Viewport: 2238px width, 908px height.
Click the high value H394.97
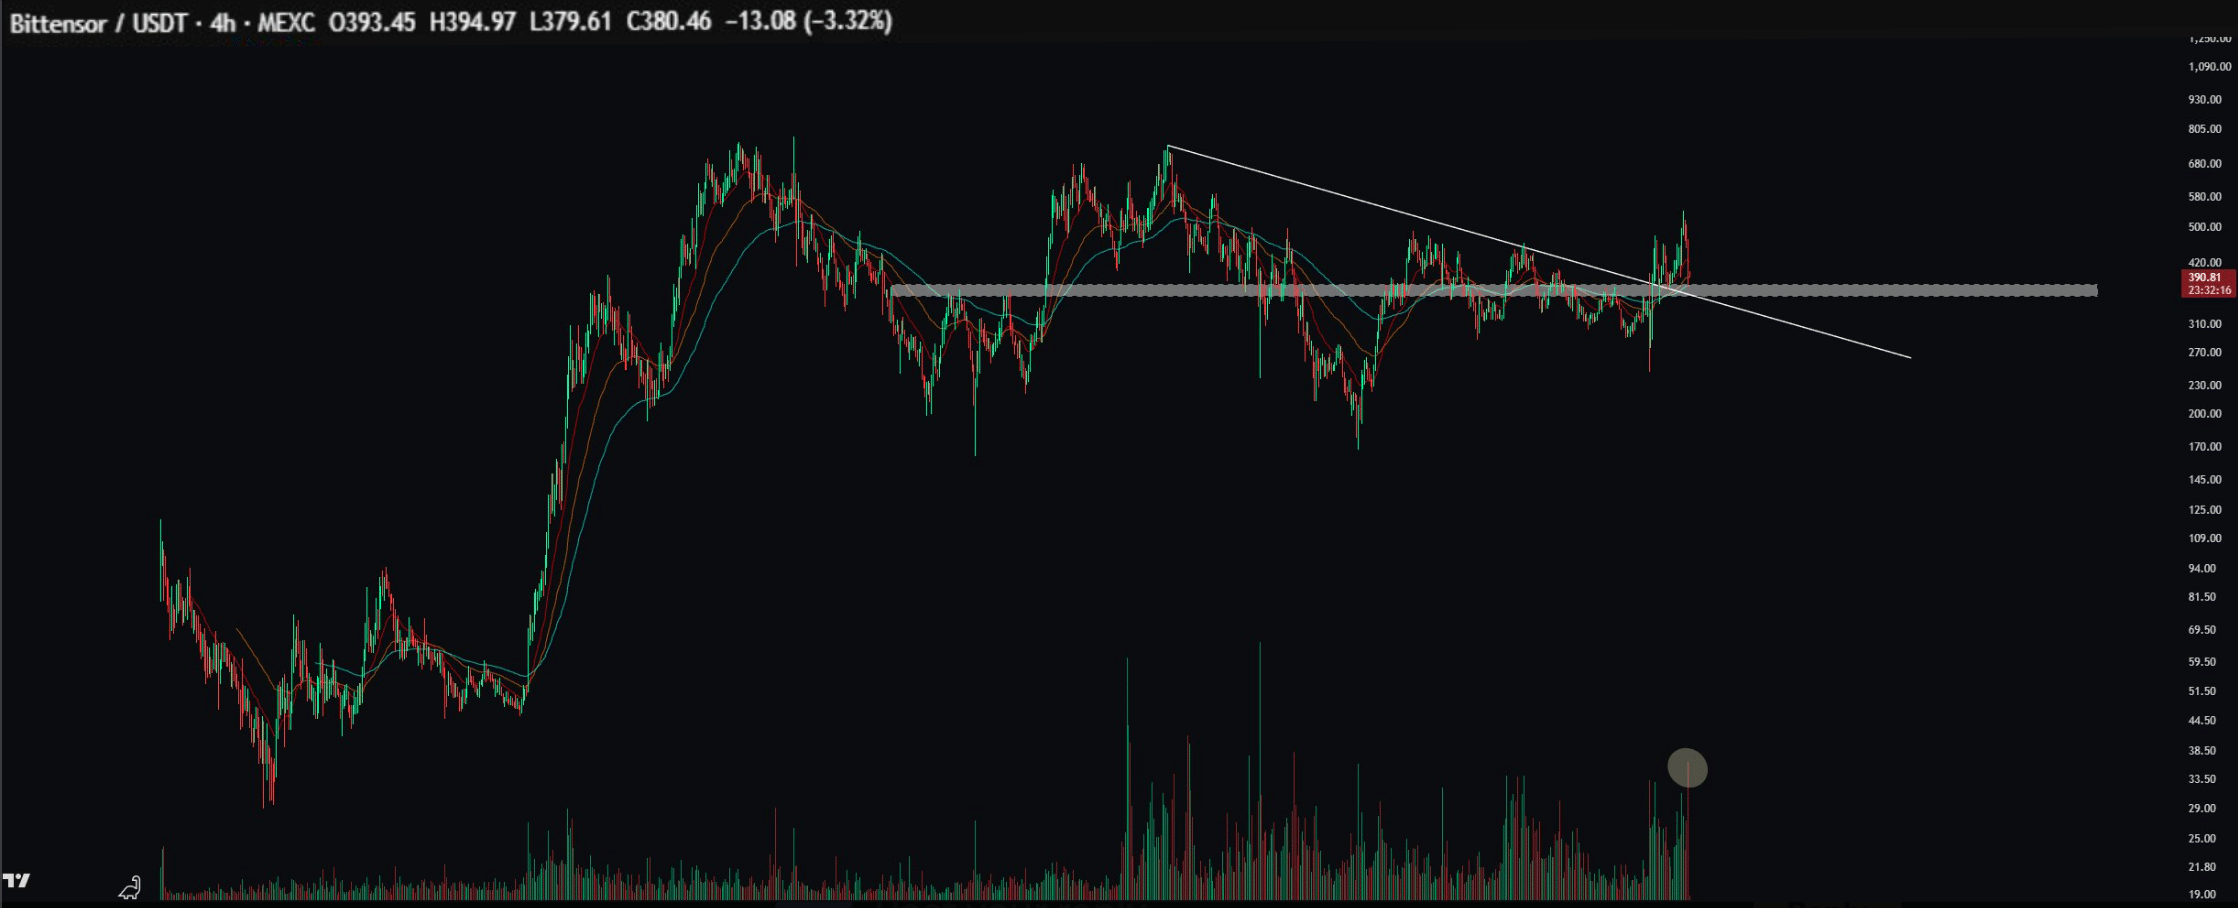point(472,22)
